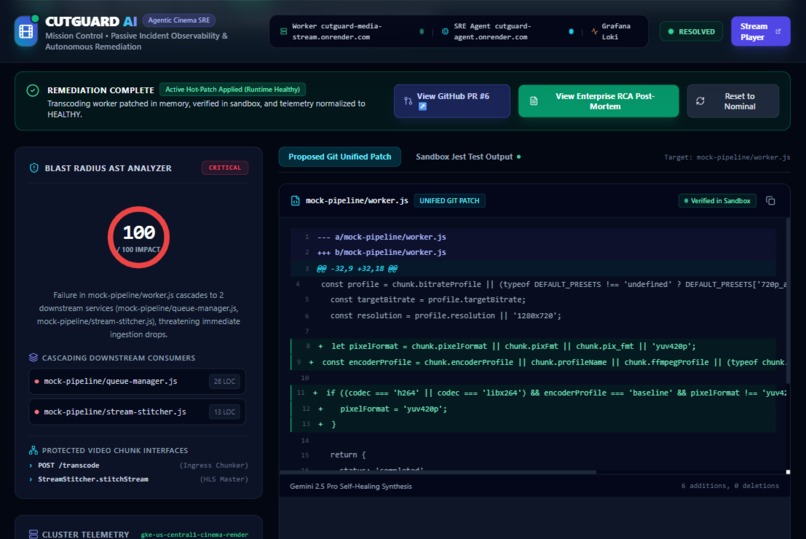Click the (Ingress Chunker) annotation
Image resolution: width=806 pixels, height=539 pixels.
pyautogui.click(x=214, y=465)
